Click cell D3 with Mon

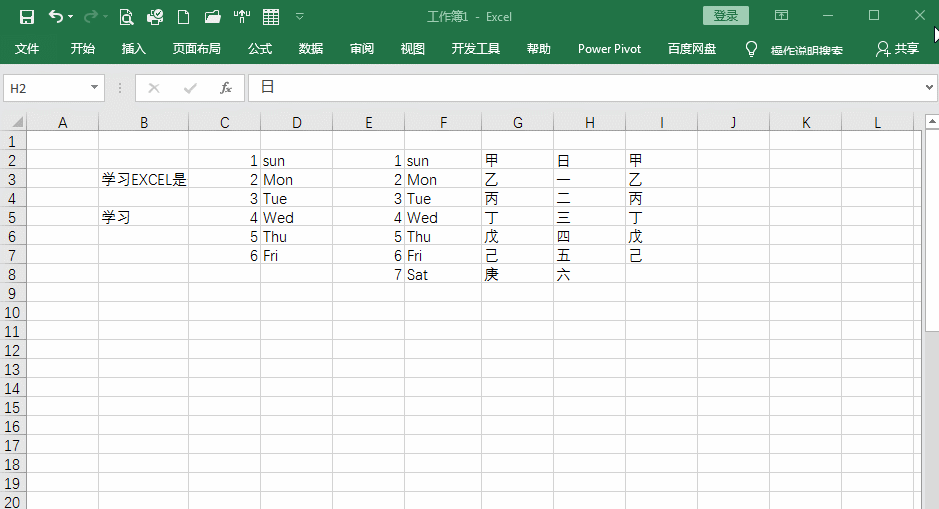296,180
